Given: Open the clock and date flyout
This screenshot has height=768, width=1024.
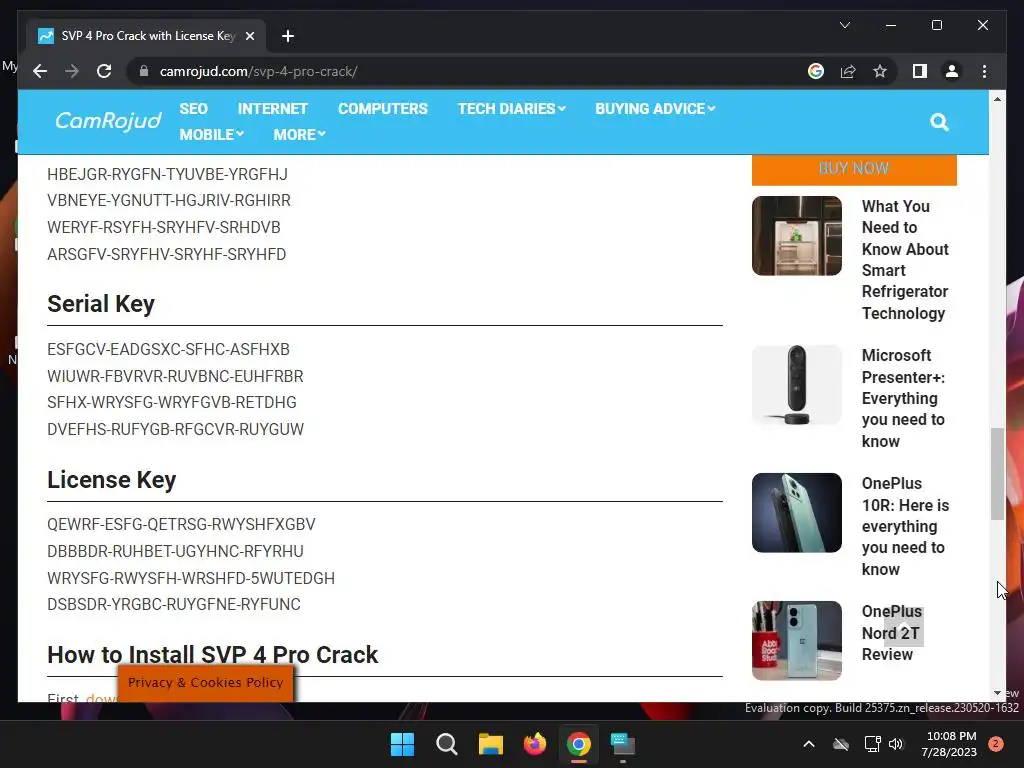Looking at the screenshot, I should click(x=950, y=744).
